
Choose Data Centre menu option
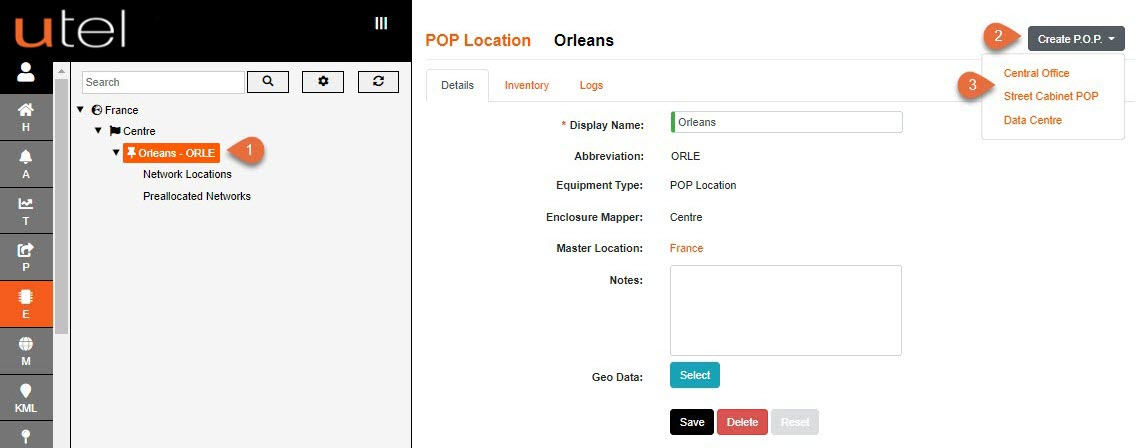1032,120
